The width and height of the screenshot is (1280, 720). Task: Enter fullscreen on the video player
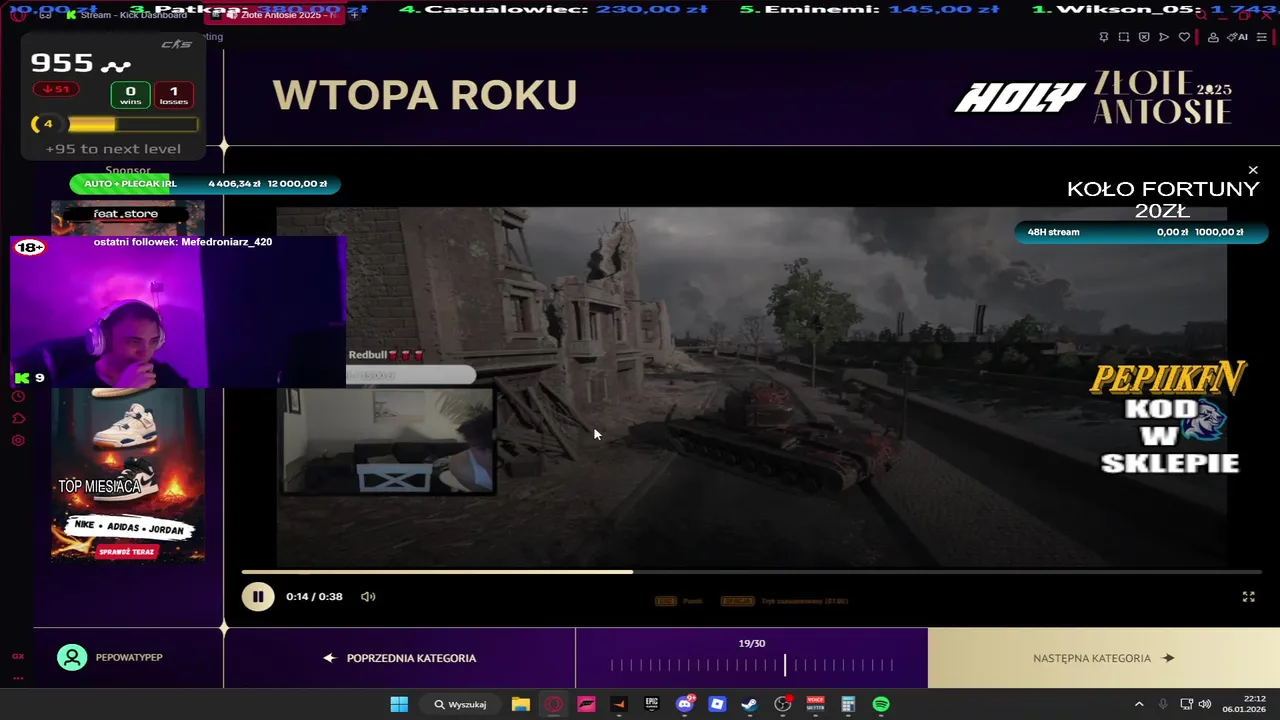point(1248,596)
